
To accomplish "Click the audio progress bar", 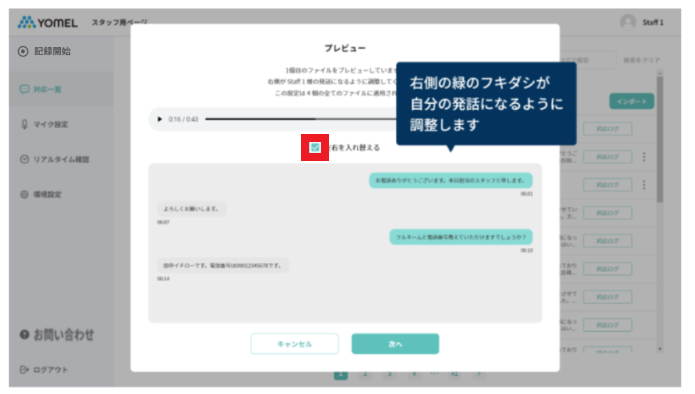I will (301, 119).
